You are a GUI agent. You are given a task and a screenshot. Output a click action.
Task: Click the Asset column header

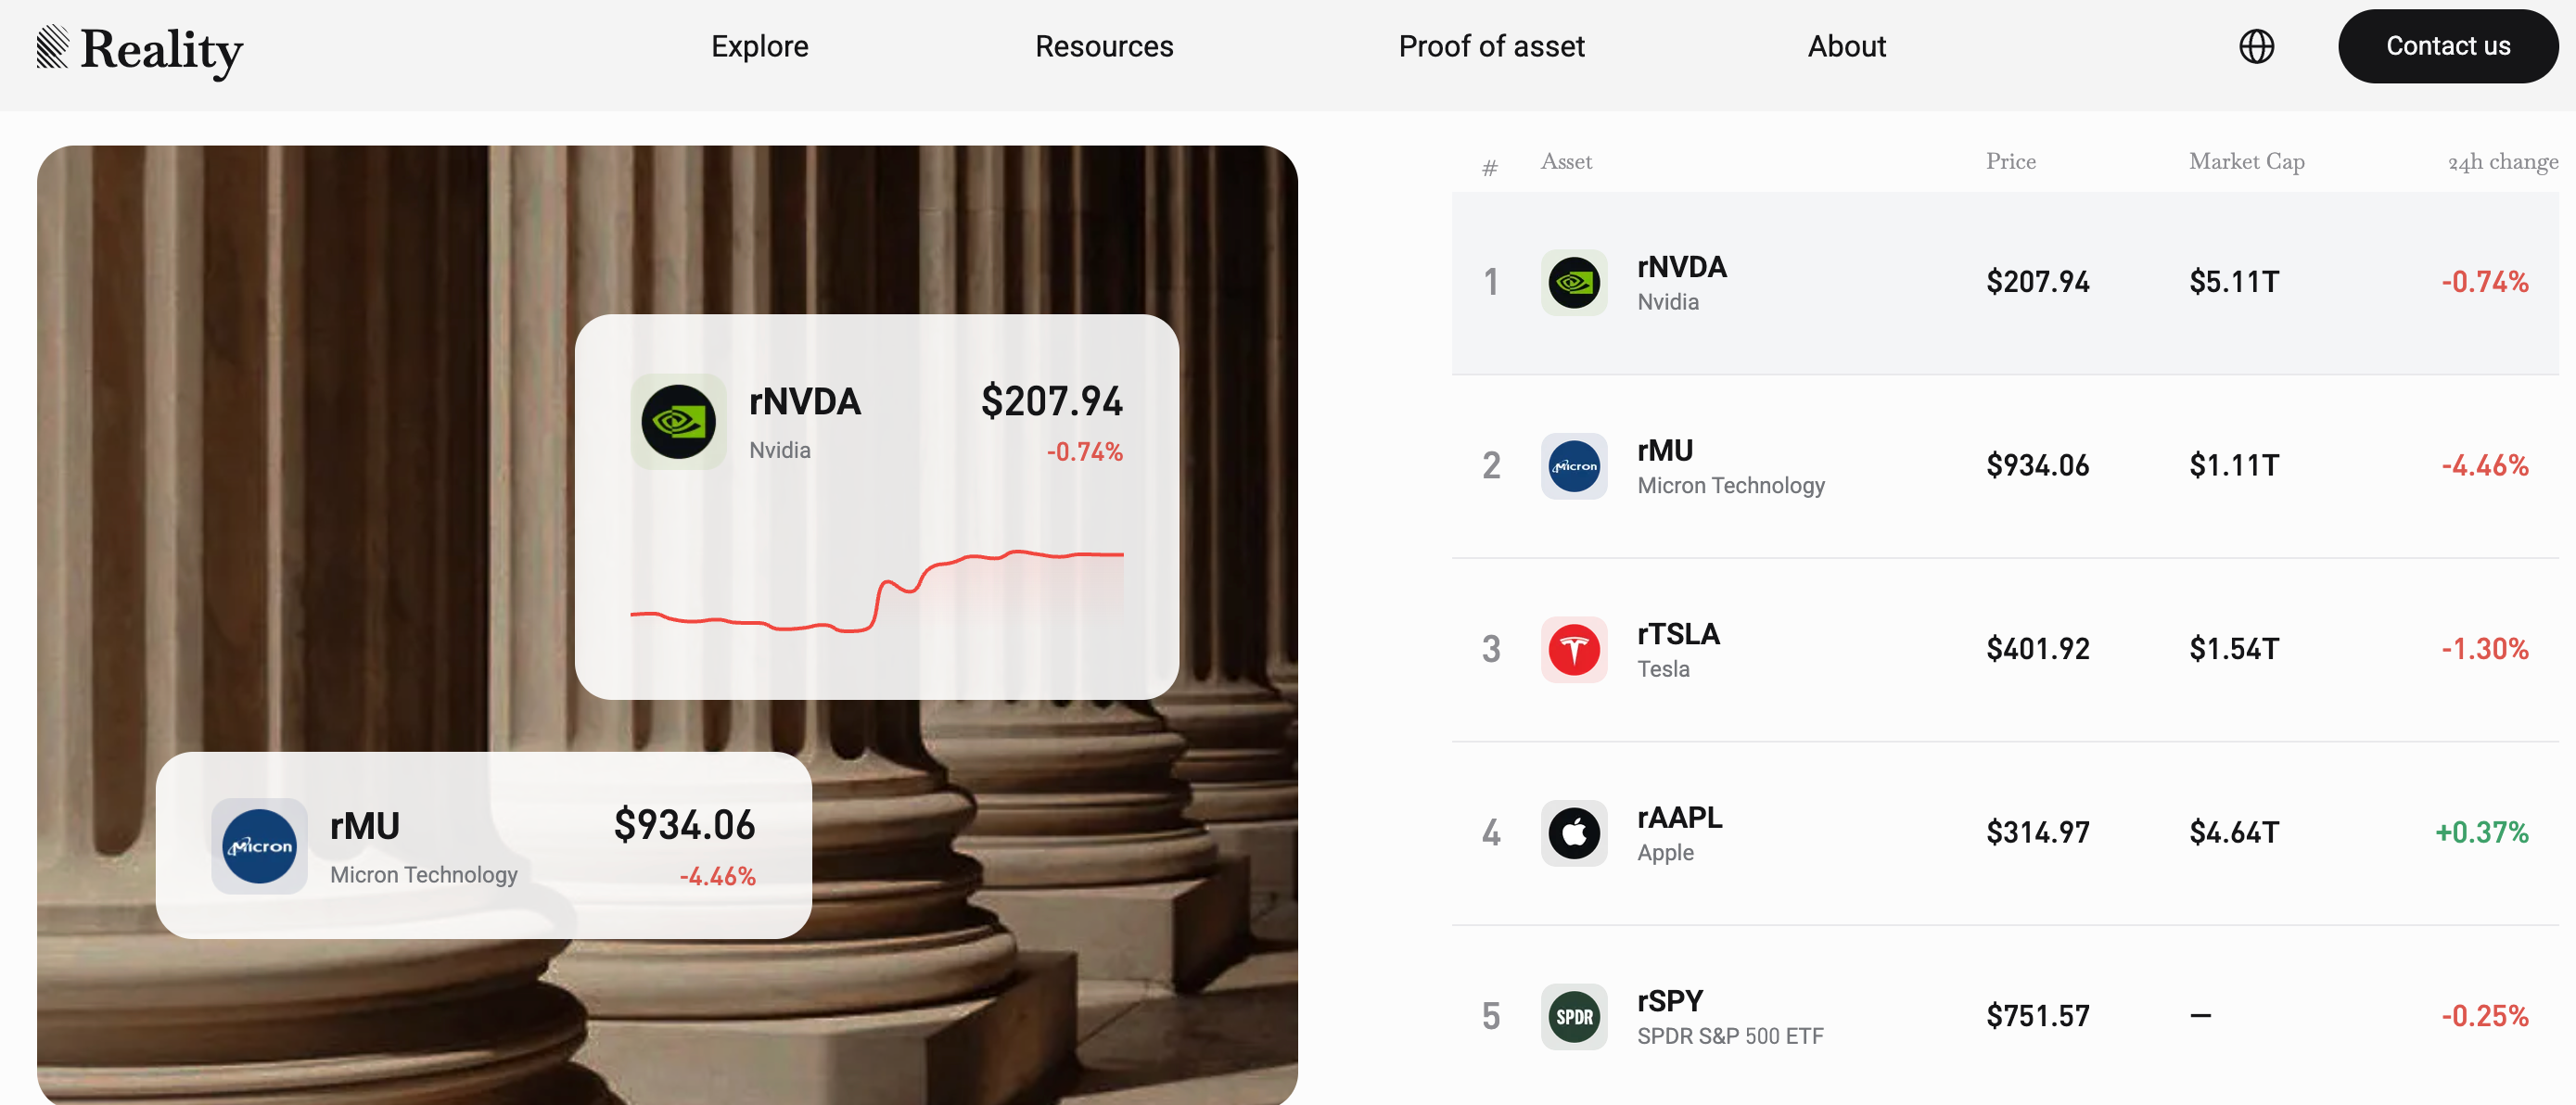coord(1566,161)
